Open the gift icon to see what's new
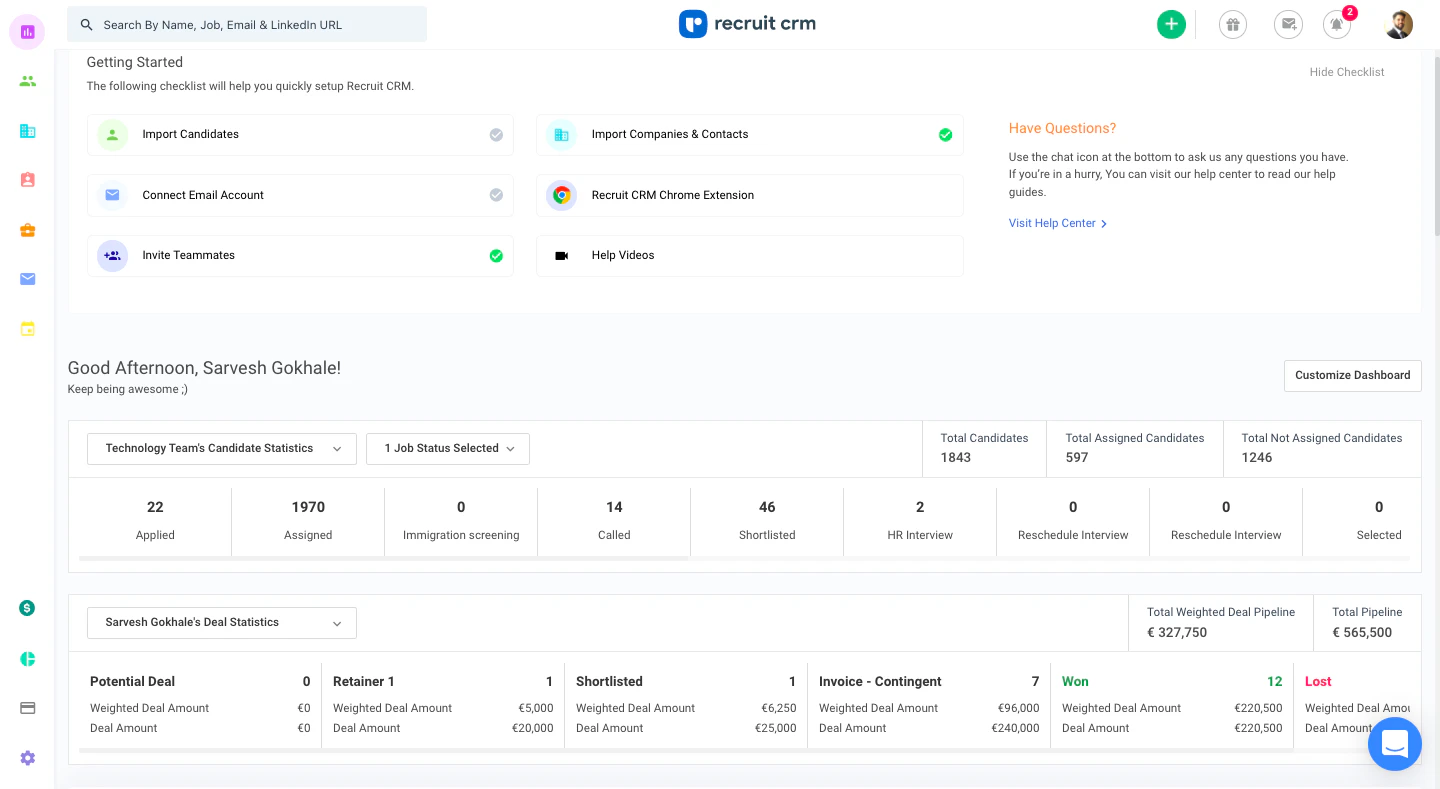Image resolution: width=1440 pixels, height=789 pixels. tap(1232, 24)
